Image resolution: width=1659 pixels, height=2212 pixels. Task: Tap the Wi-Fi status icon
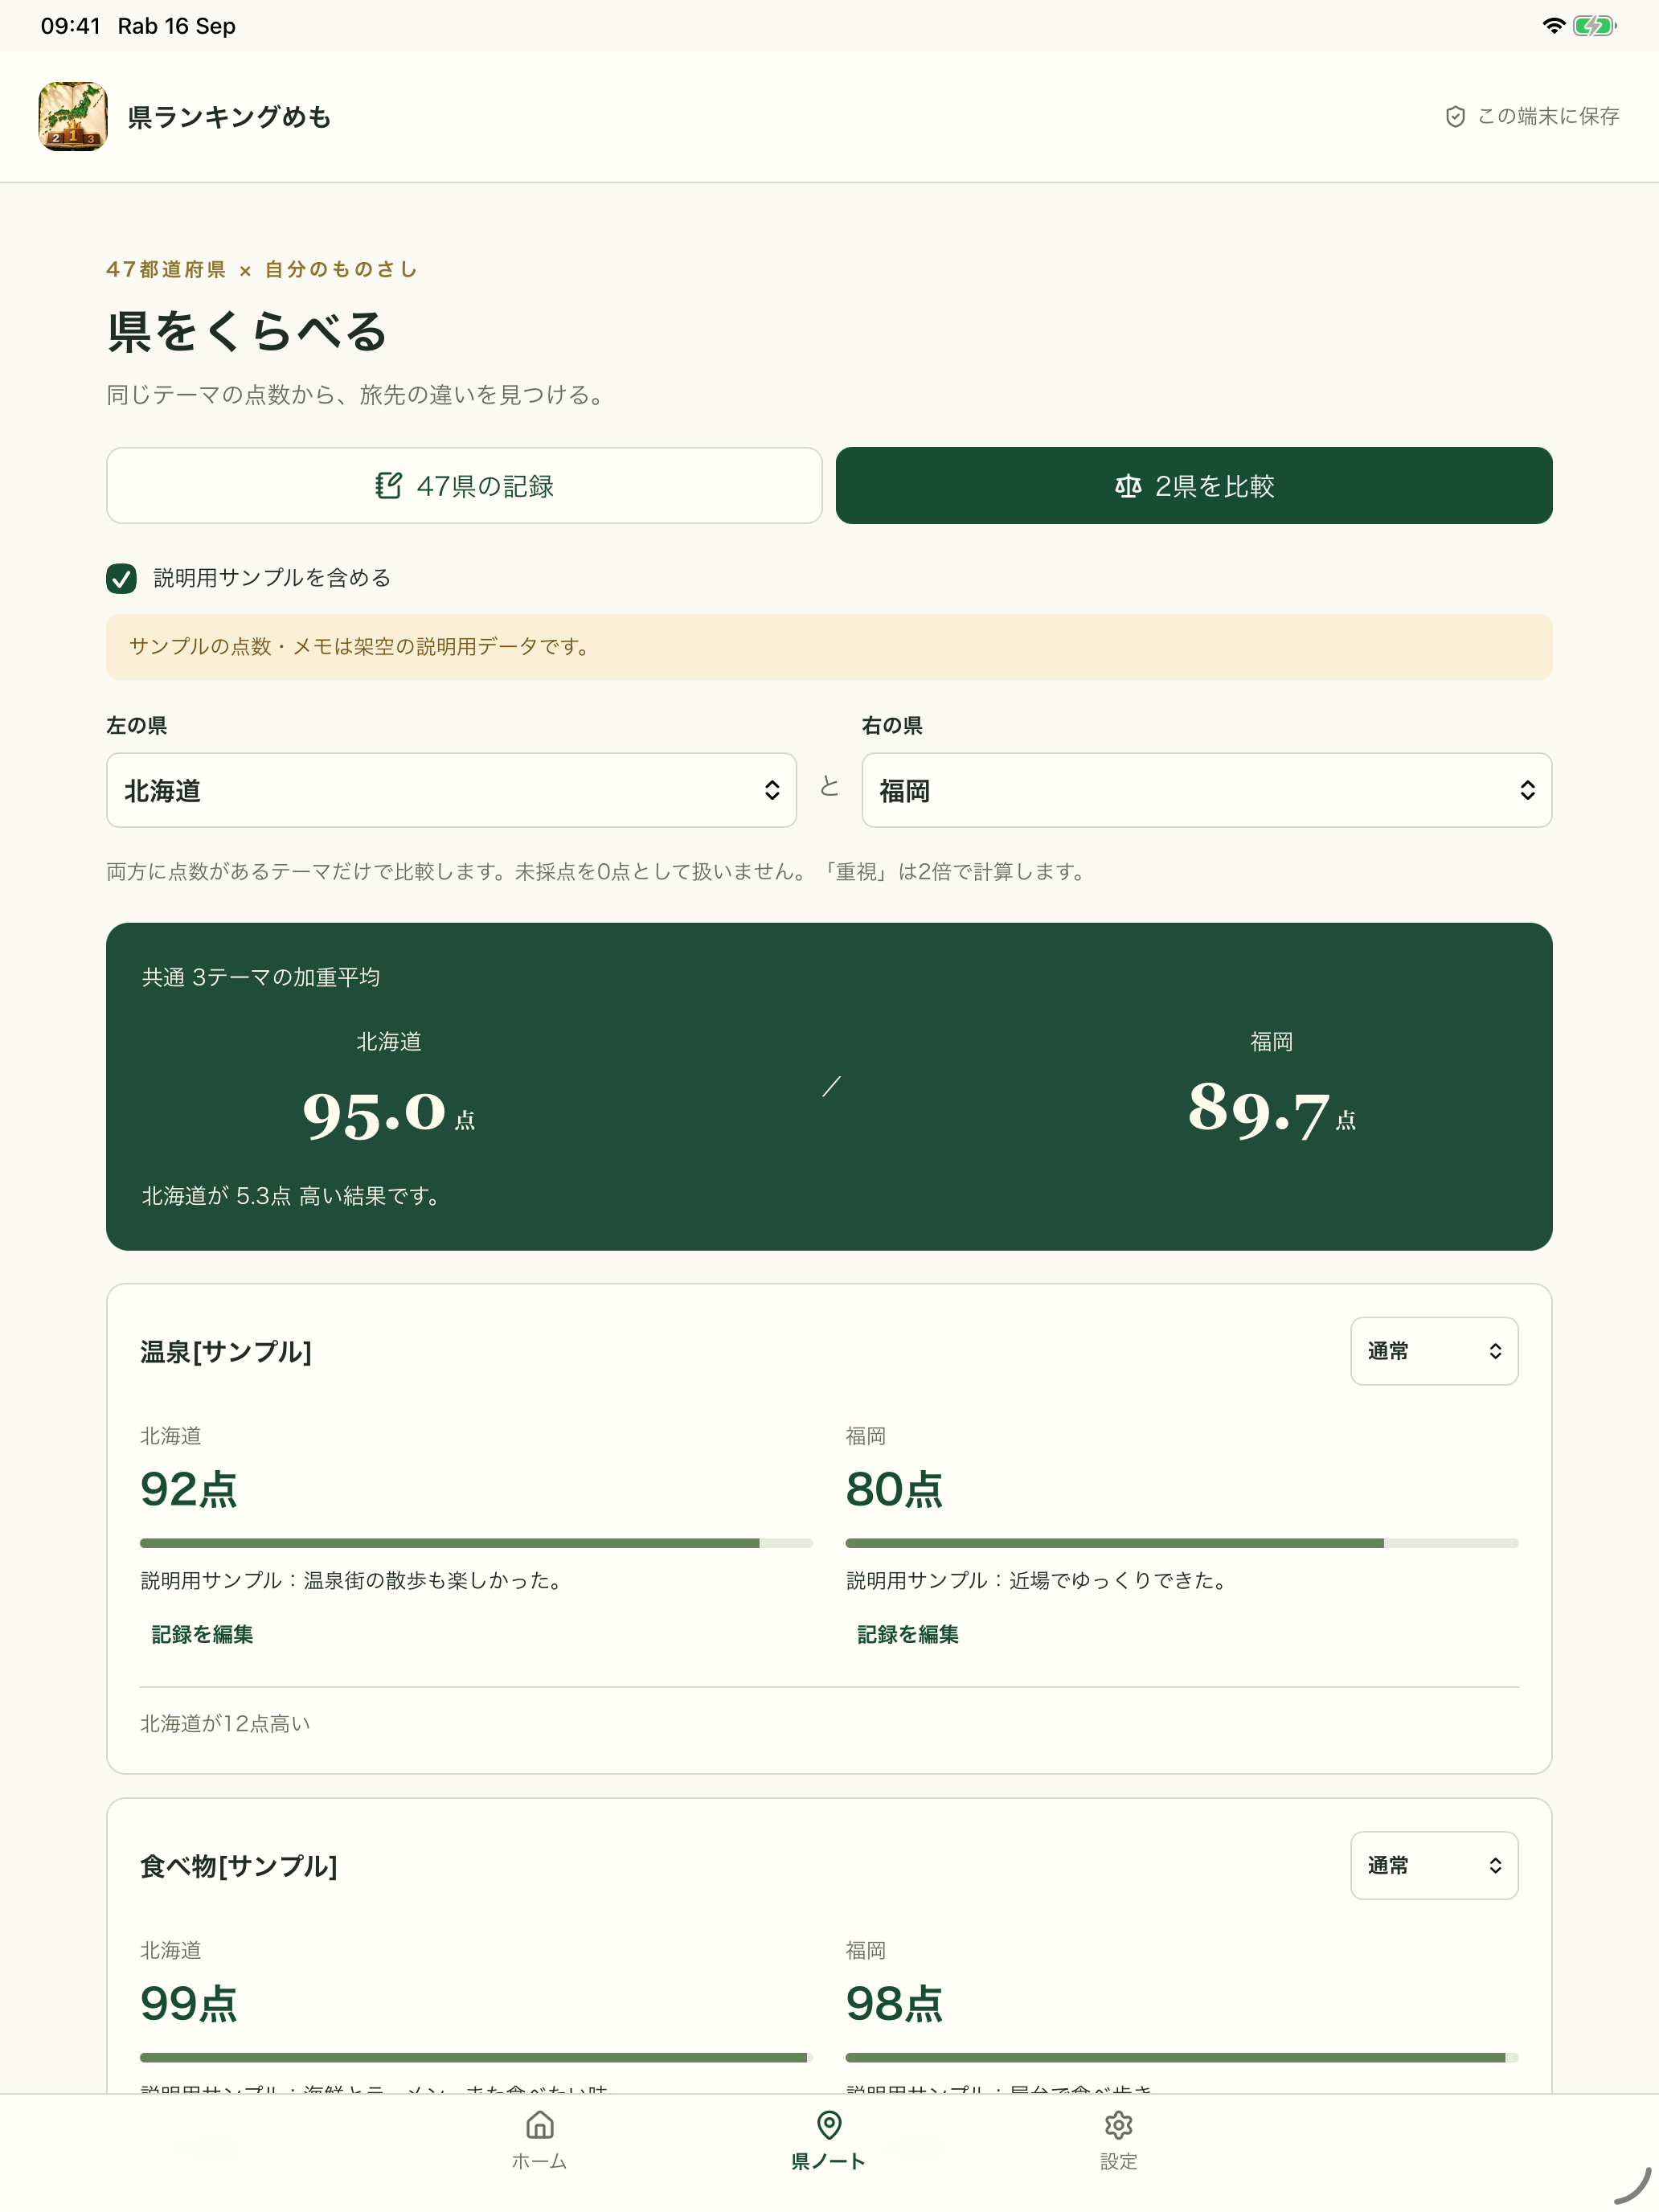click(1553, 26)
